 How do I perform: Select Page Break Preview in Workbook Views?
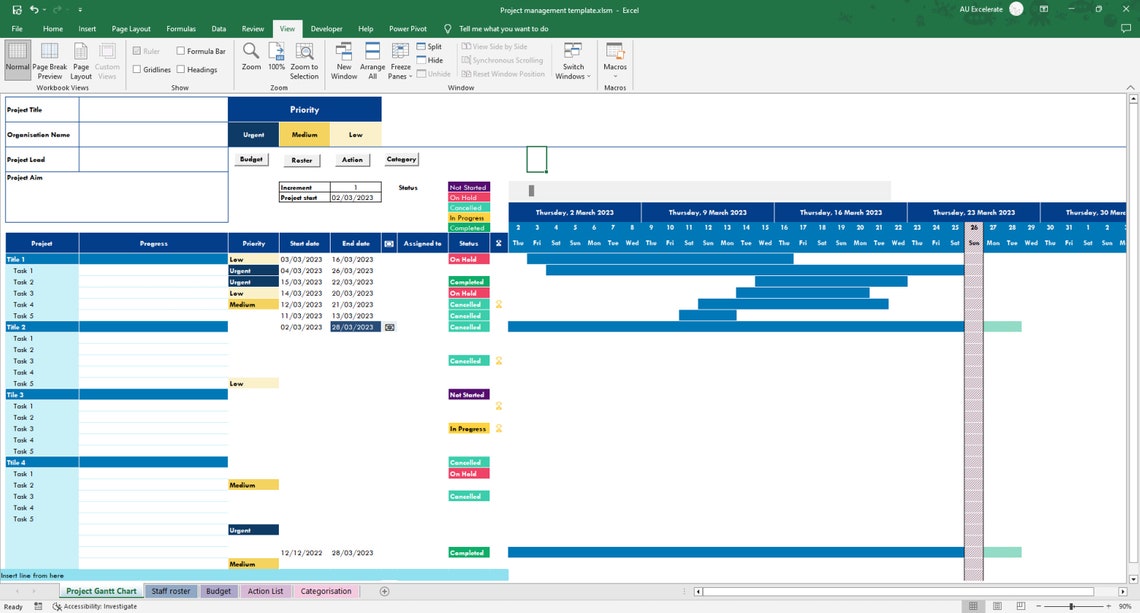(x=49, y=62)
